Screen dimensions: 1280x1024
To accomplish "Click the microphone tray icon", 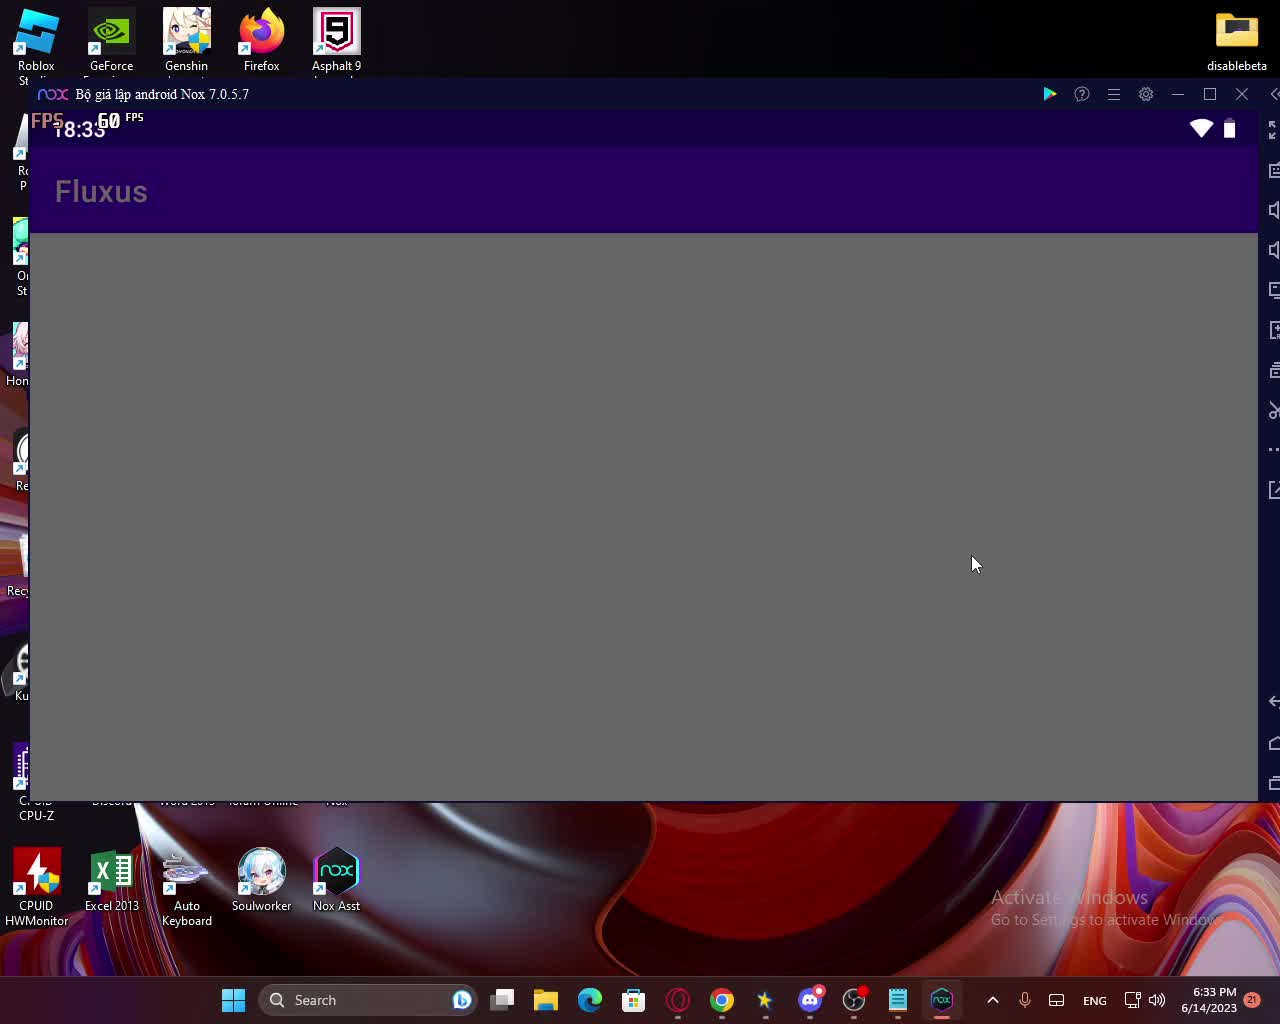I will [1025, 1000].
